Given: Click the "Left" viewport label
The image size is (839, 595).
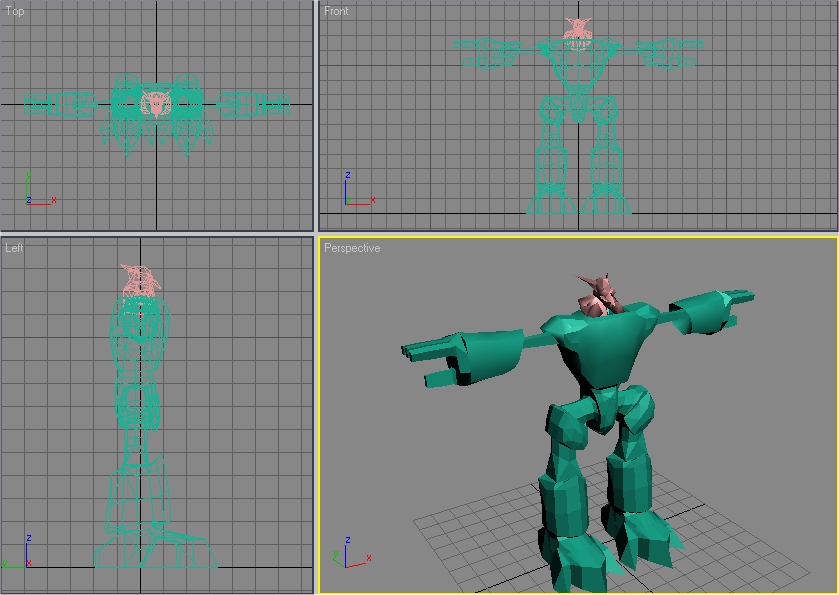Looking at the screenshot, I should 14,248.
